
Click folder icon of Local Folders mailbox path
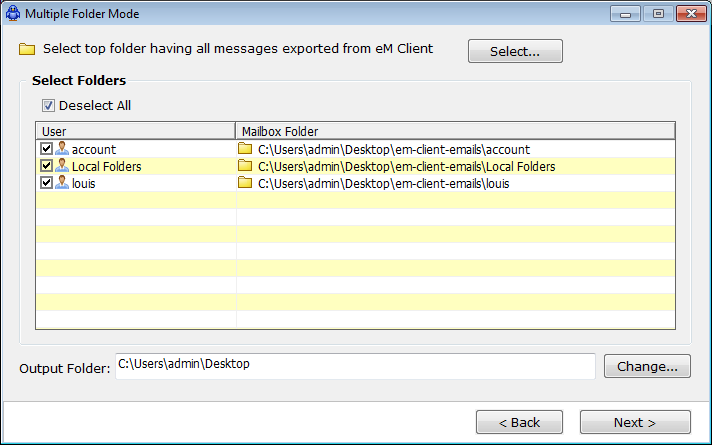[x=245, y=166]
